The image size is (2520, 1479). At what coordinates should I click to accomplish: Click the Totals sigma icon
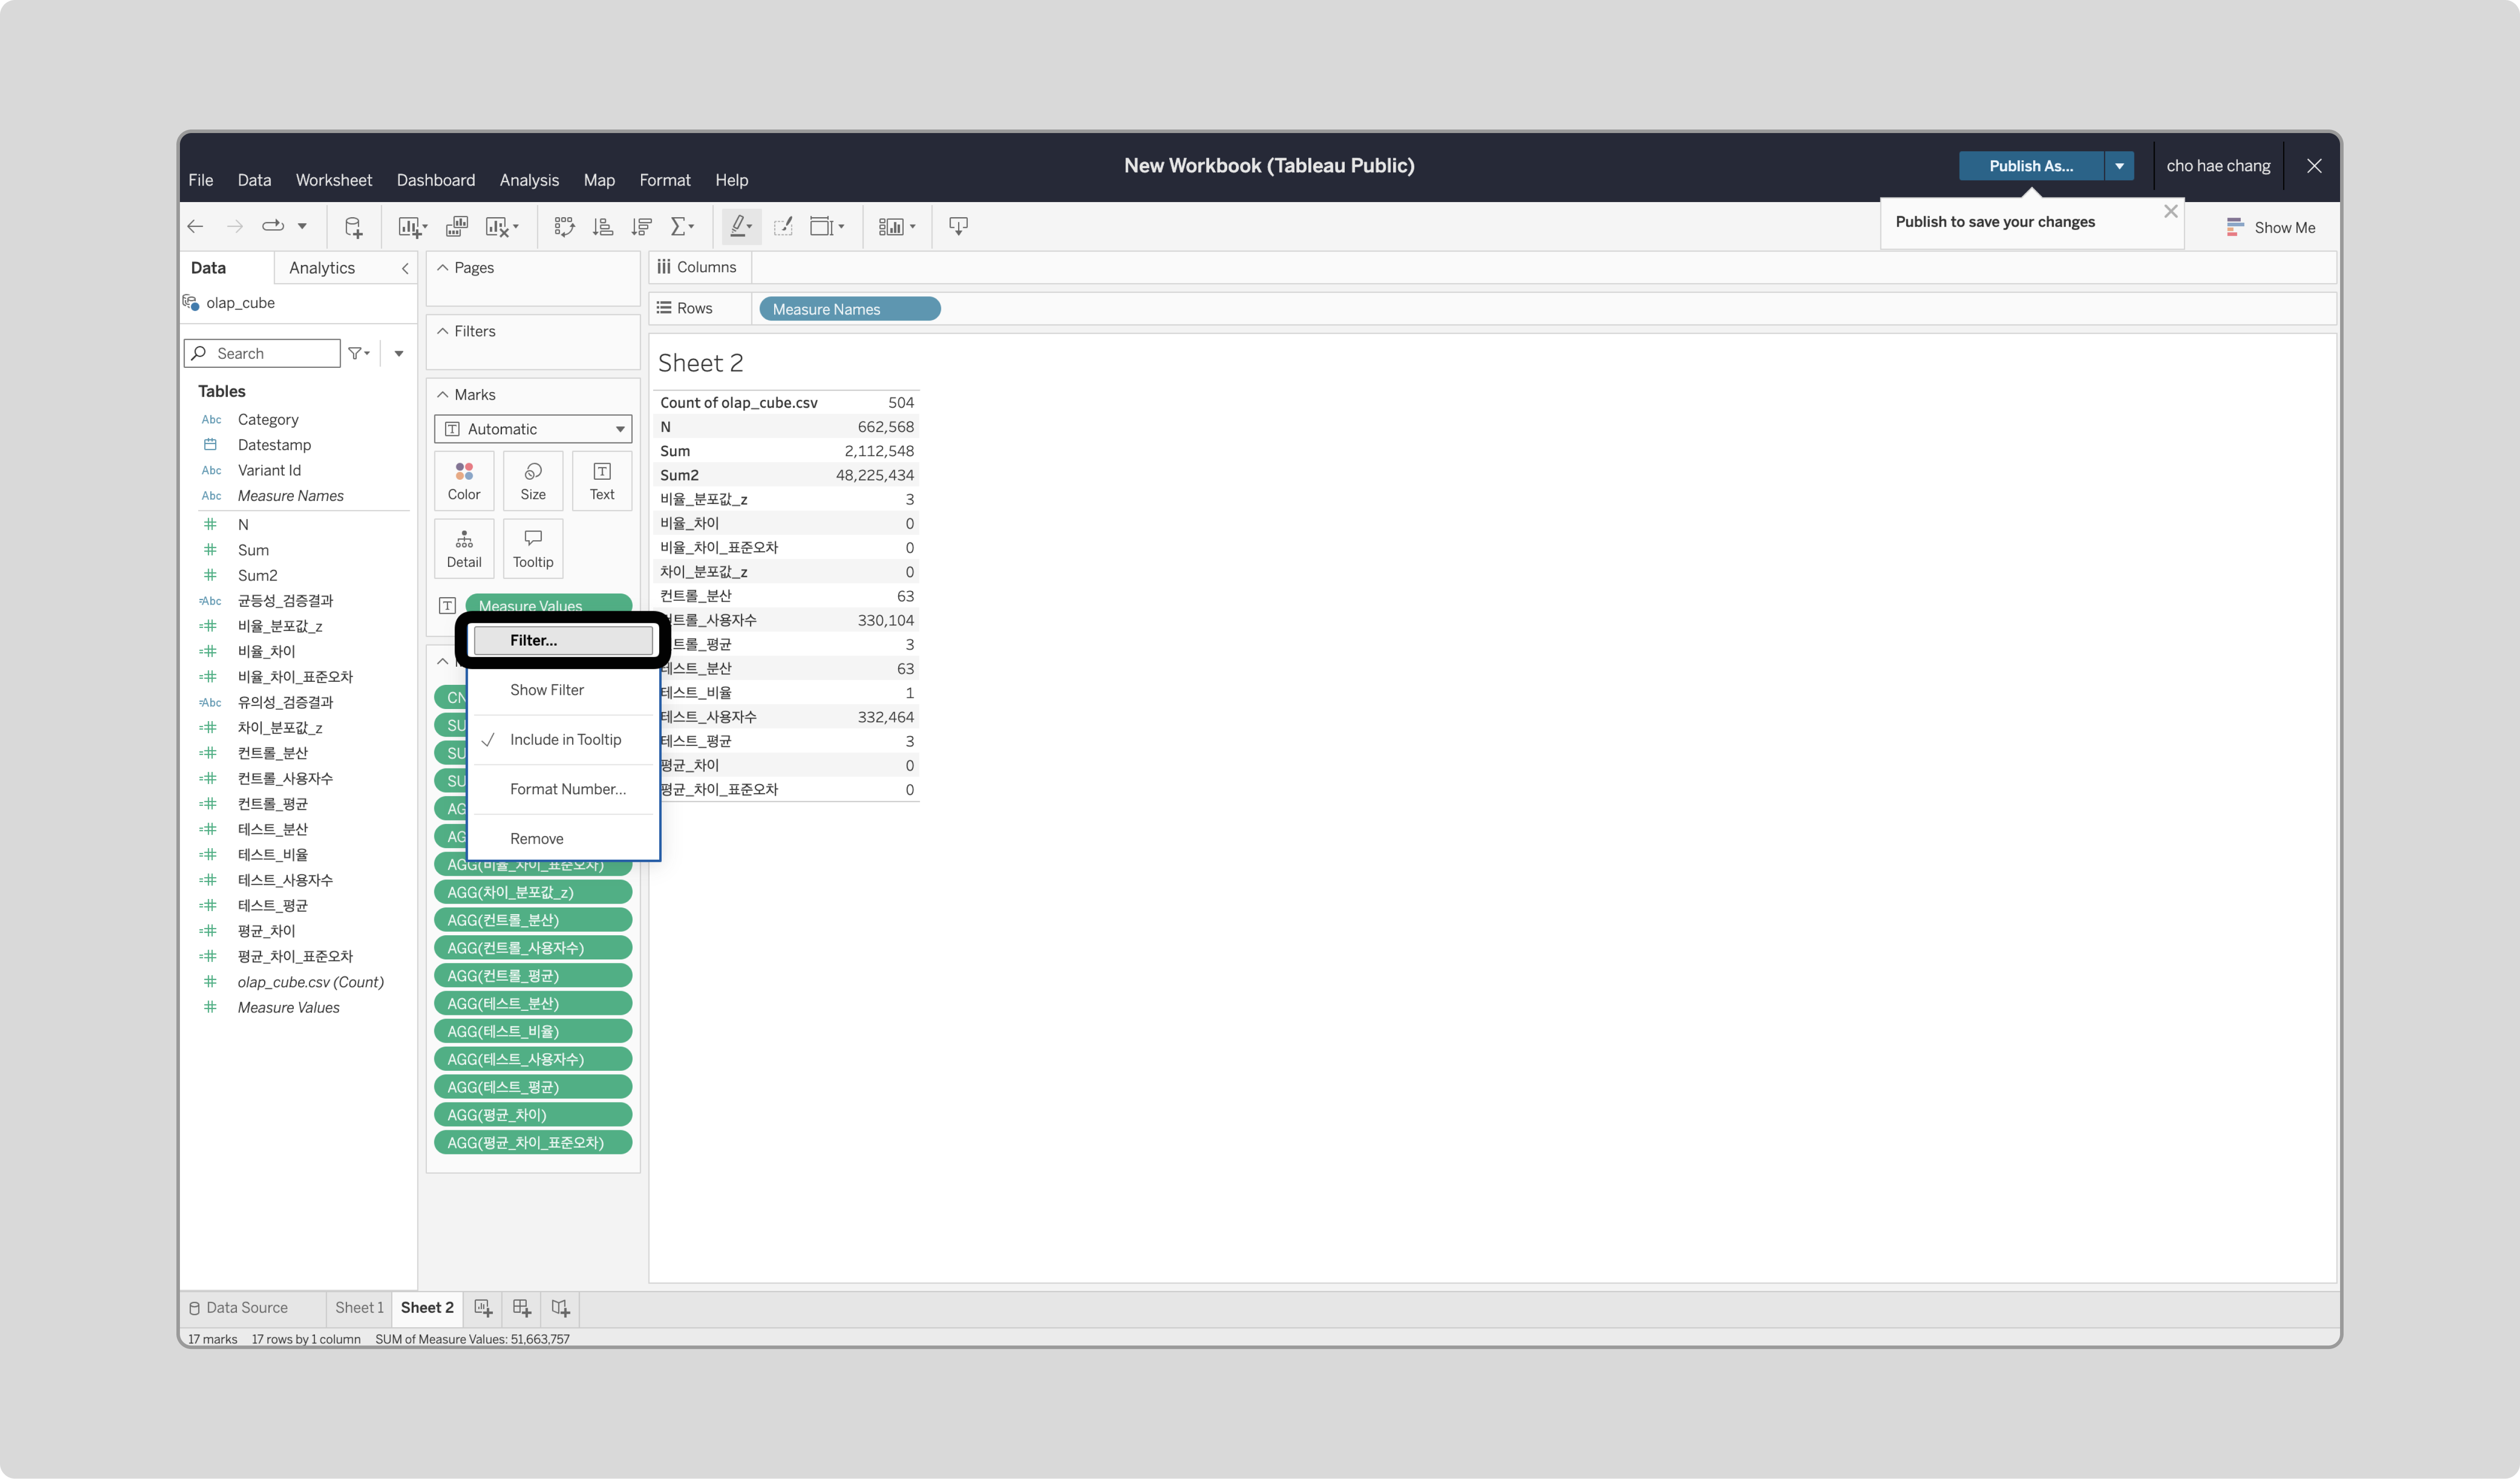[682, 227]
